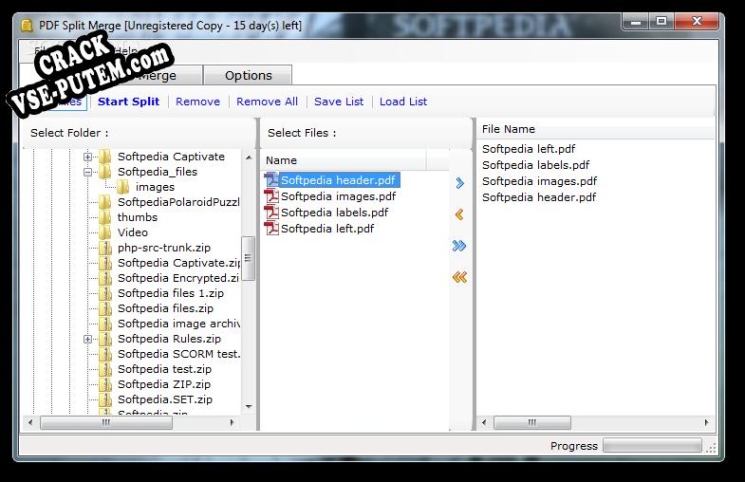Click Load List in toolbar
Screen dimensions: 745x482
(403, 101)
